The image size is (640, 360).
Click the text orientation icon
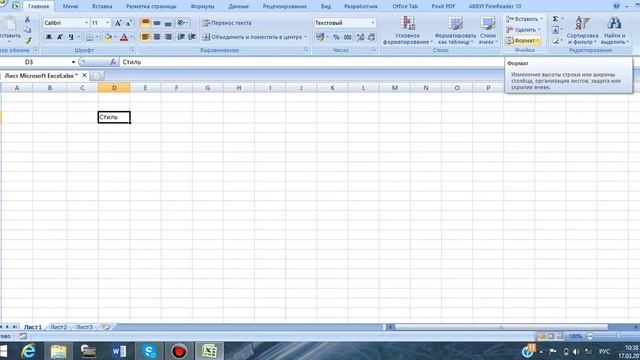pyautogui.click(x=181, y=23)
